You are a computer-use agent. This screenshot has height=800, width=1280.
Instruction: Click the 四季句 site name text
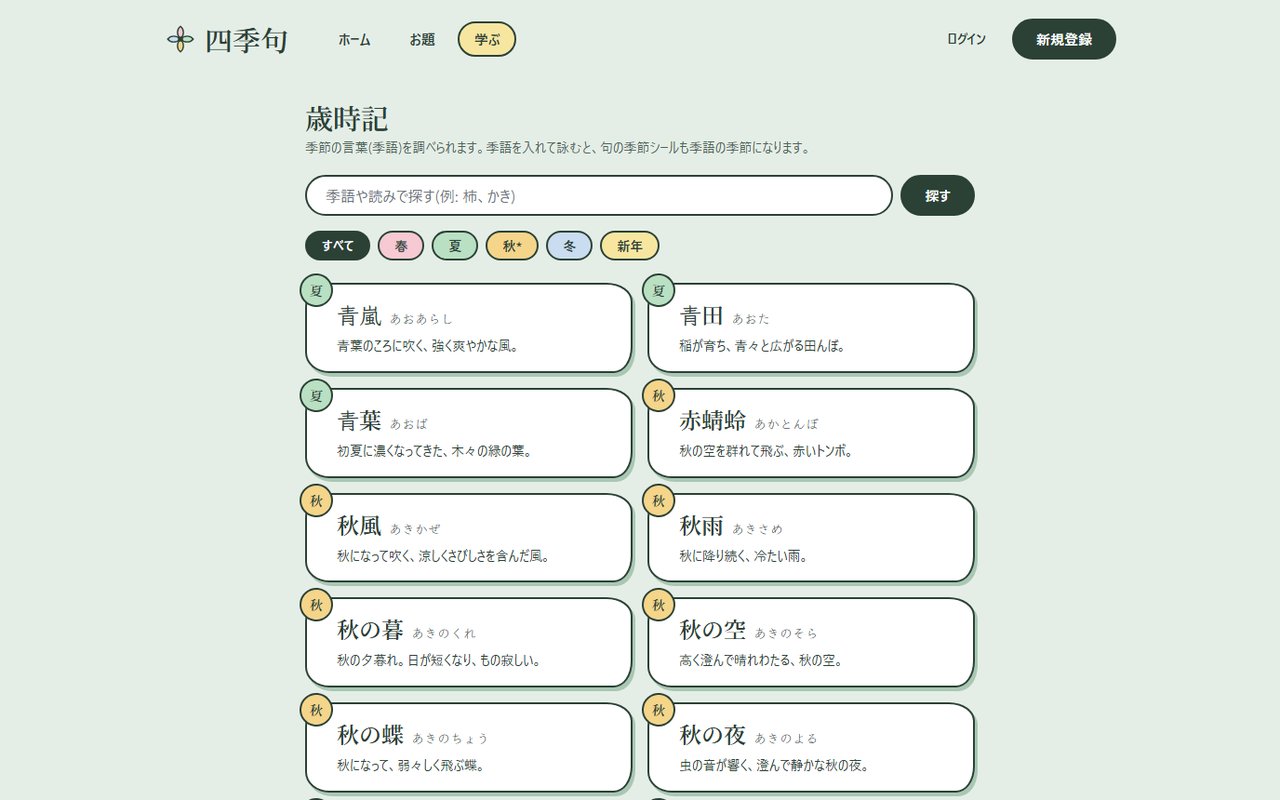(246, 40)
